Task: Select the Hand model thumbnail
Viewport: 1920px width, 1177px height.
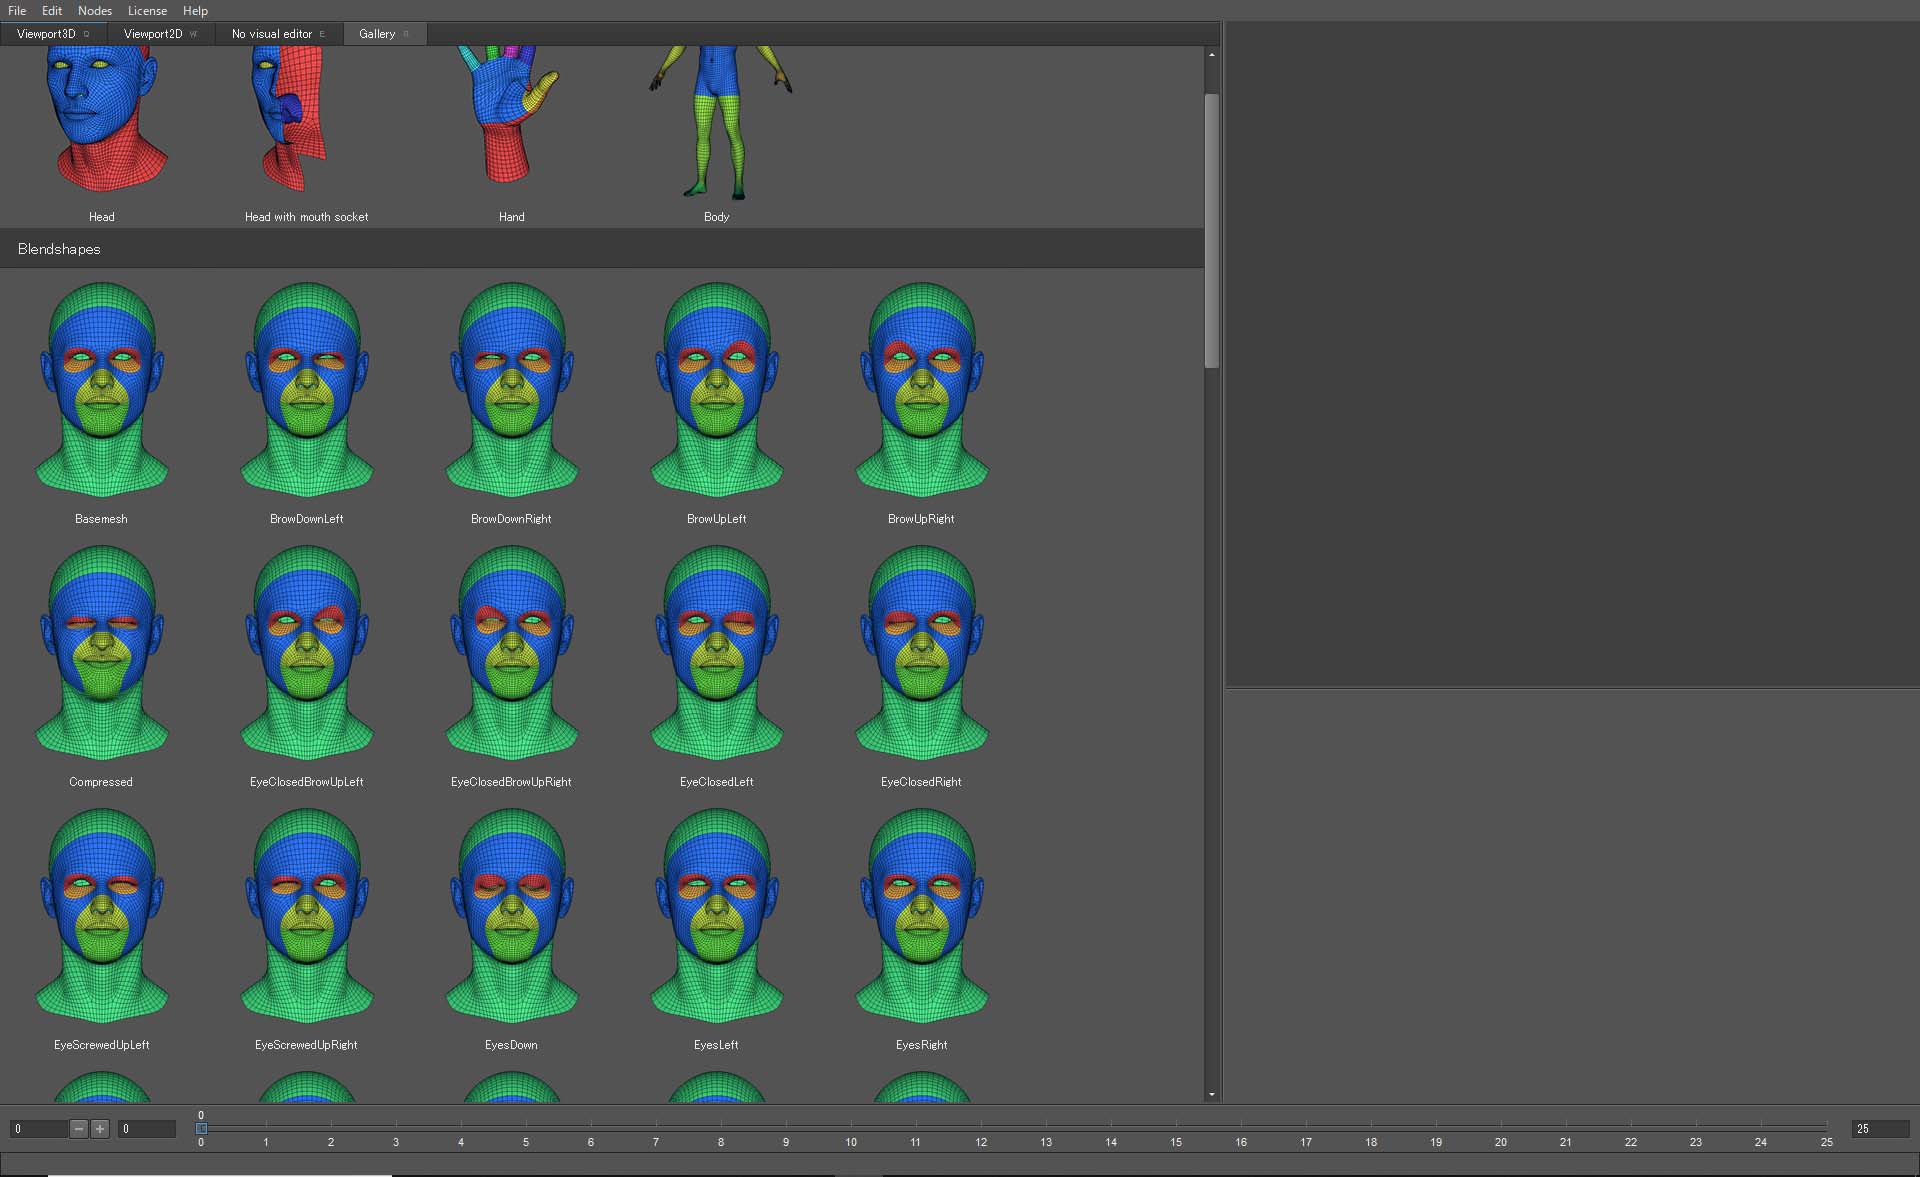Action: tap(507, 114)
